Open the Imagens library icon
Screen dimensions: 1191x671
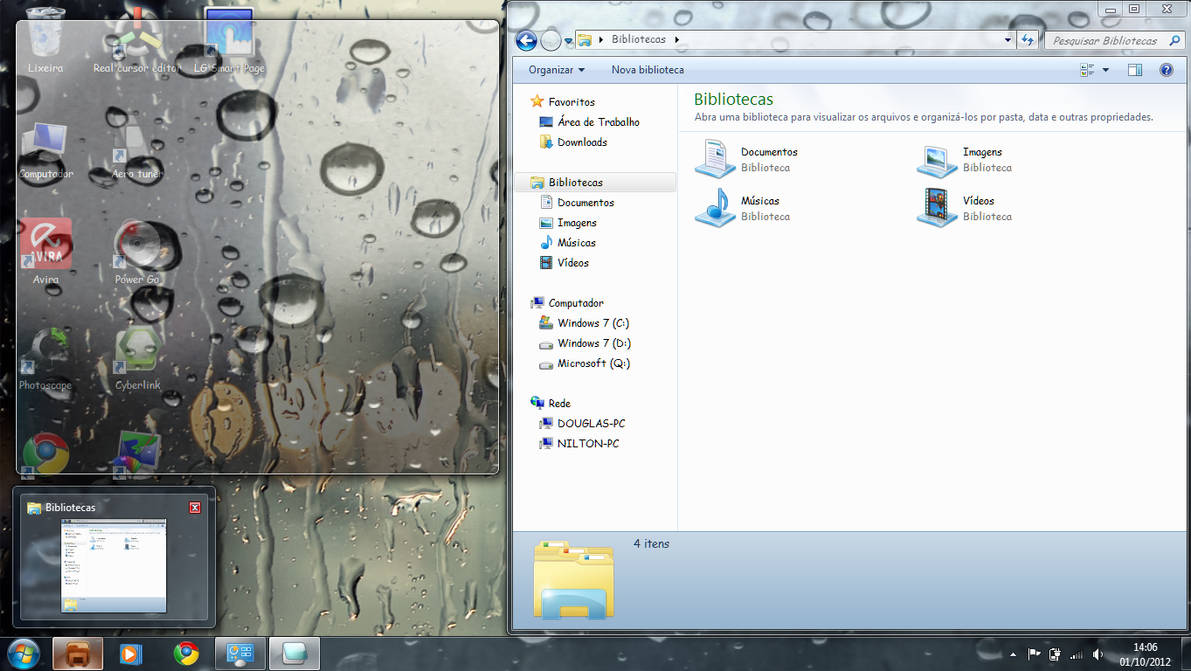click(x=936, y=158)
